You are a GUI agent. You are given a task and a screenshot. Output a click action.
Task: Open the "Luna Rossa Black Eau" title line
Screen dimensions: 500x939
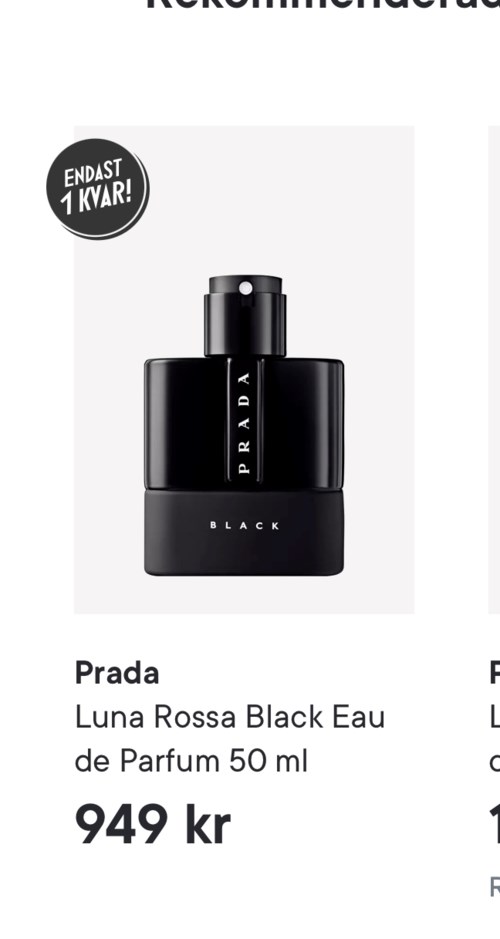tap(229, 717)
